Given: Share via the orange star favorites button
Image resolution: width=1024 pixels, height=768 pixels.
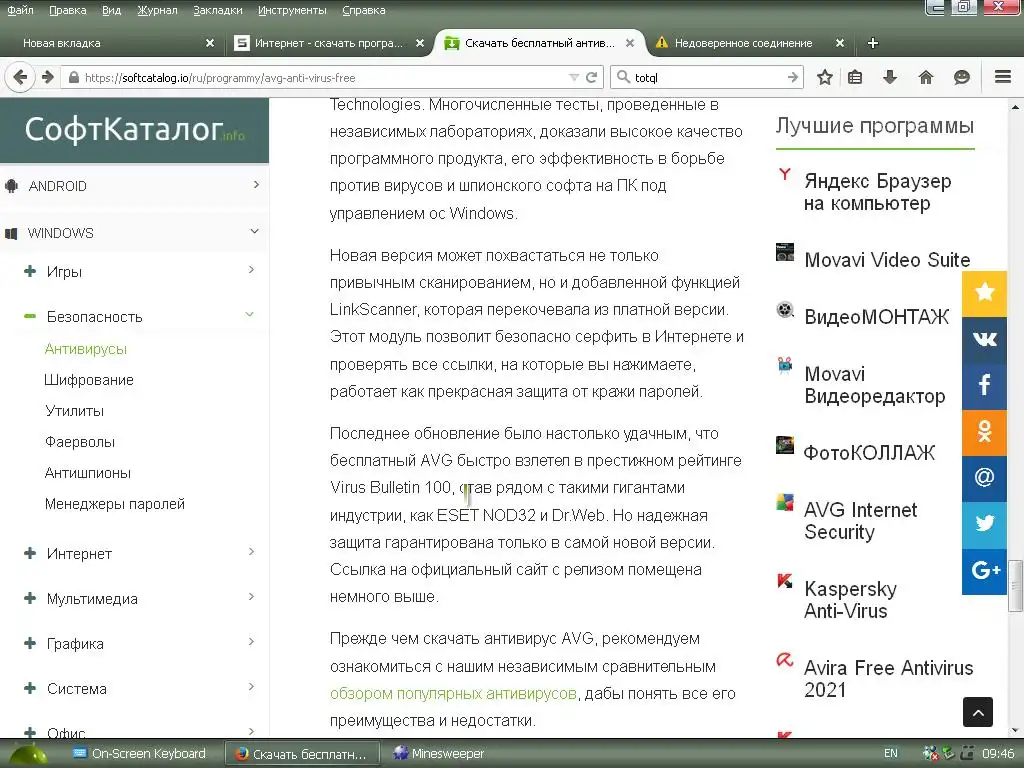Looking at the screenshot, I should 984,292.
